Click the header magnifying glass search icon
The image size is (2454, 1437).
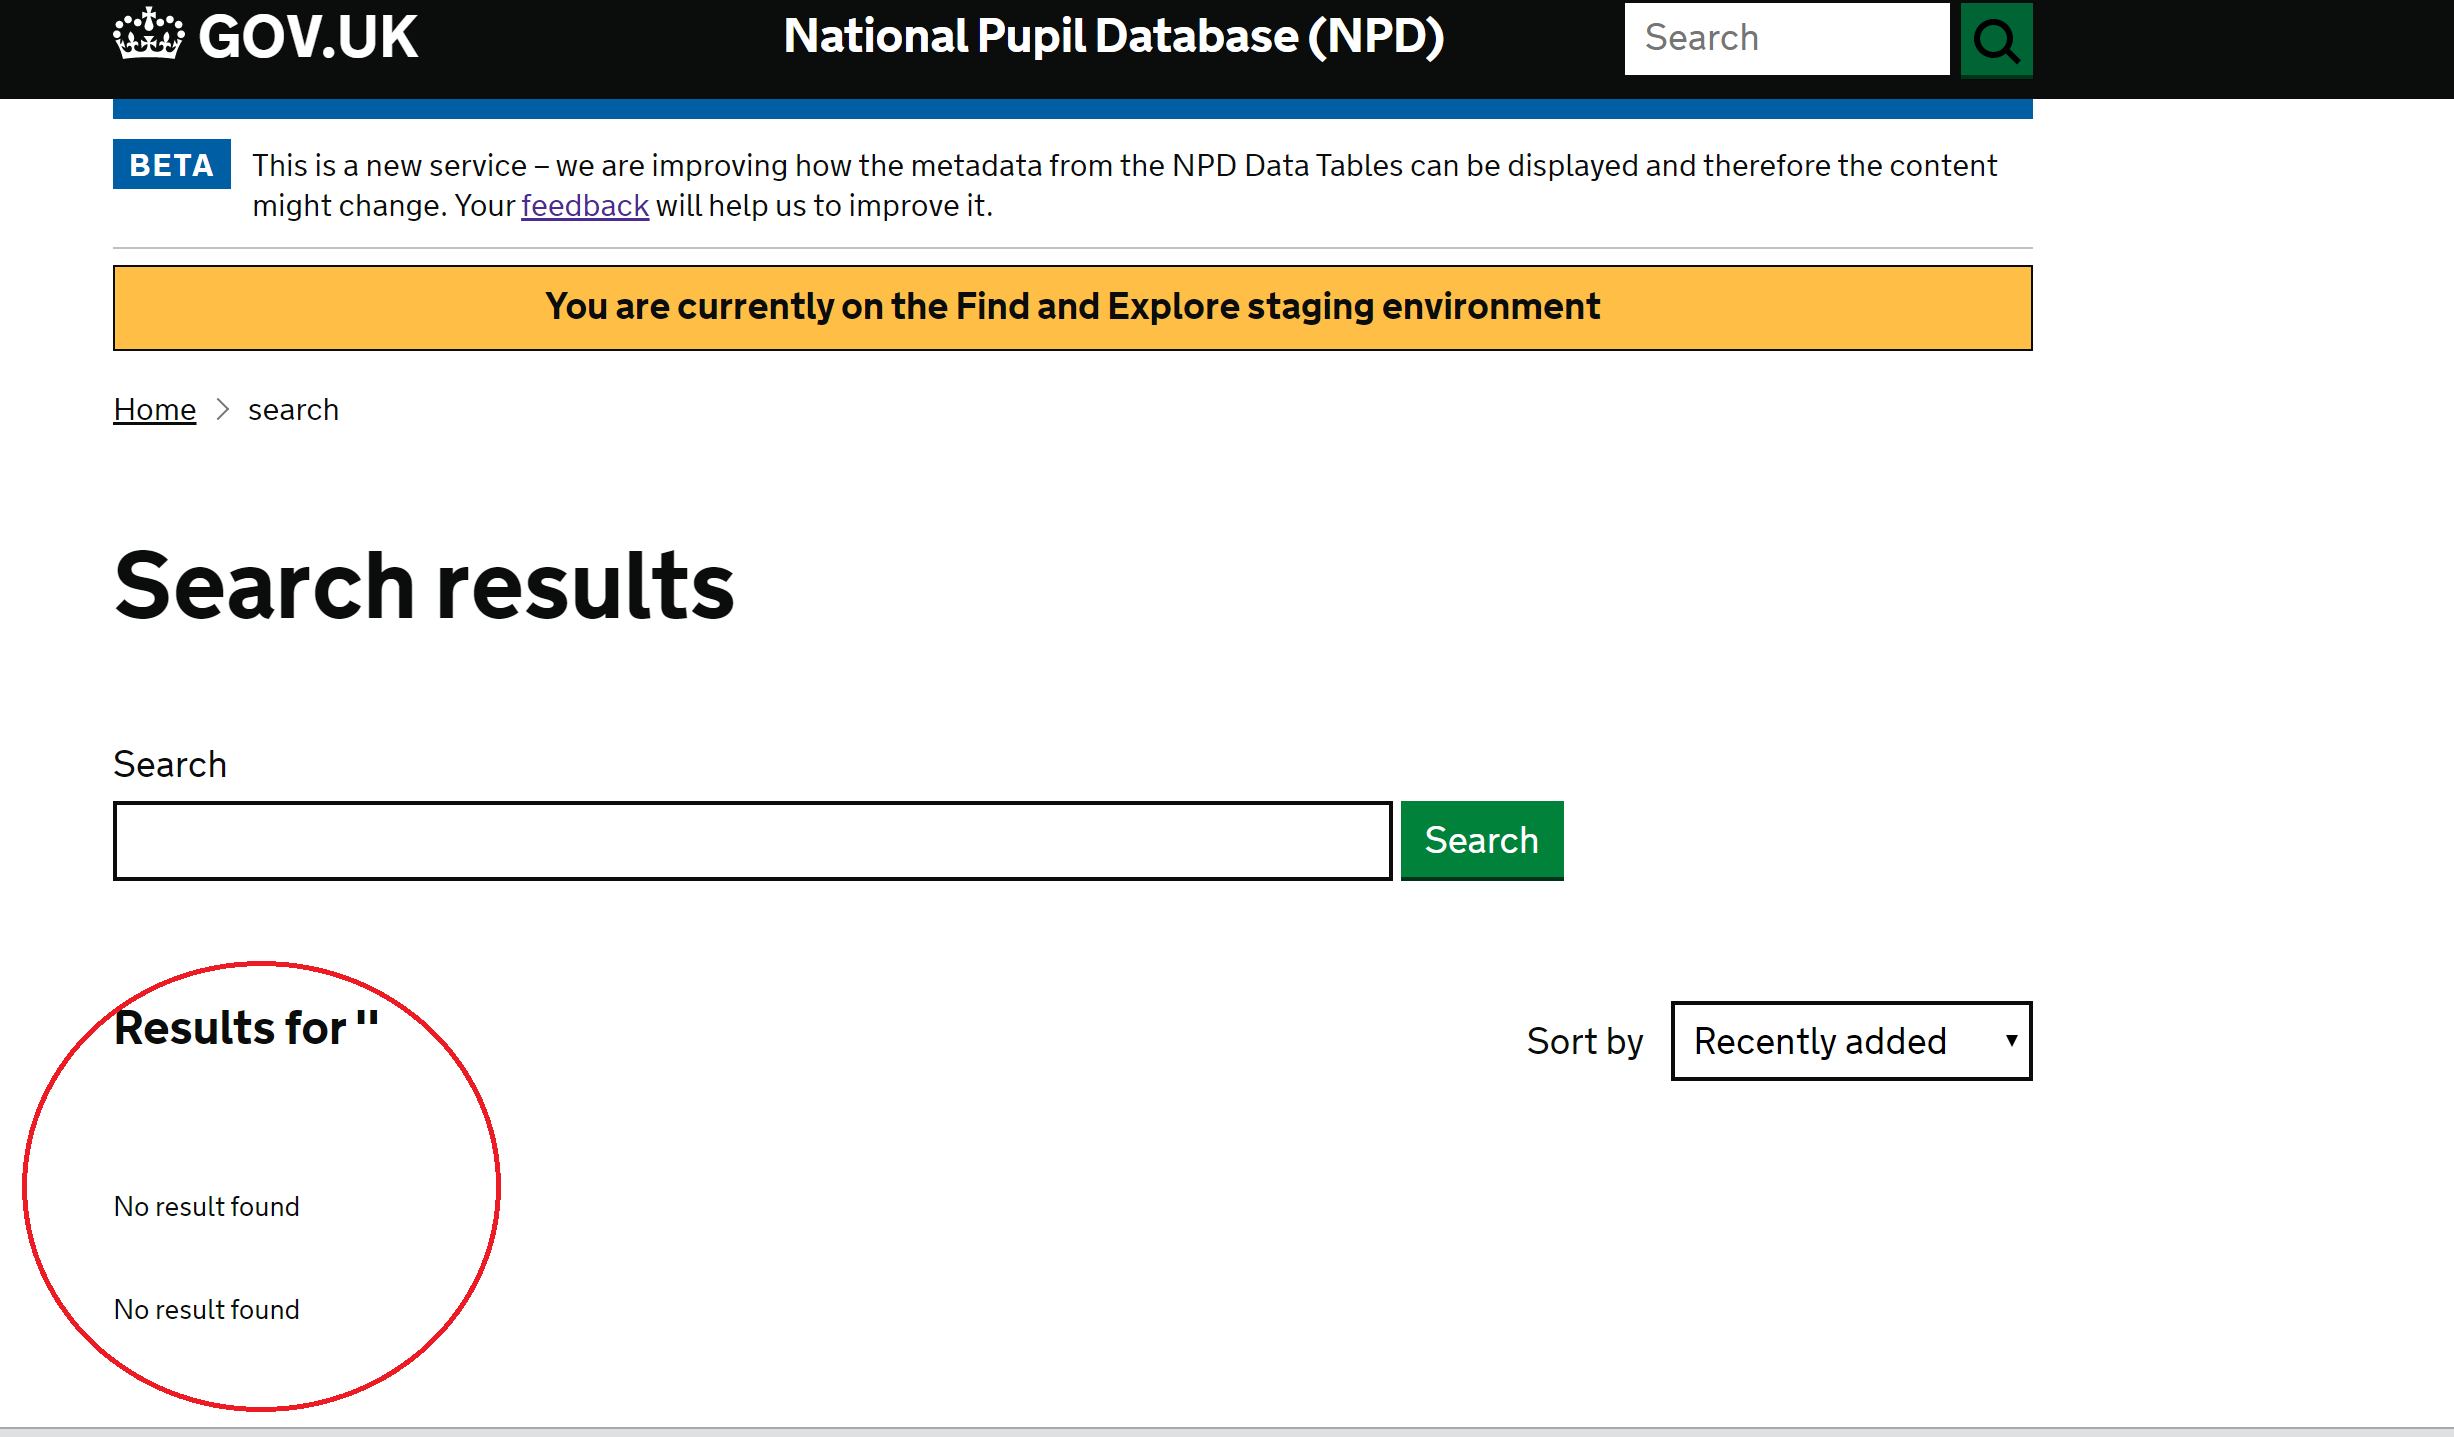[x=1996, y=40]
